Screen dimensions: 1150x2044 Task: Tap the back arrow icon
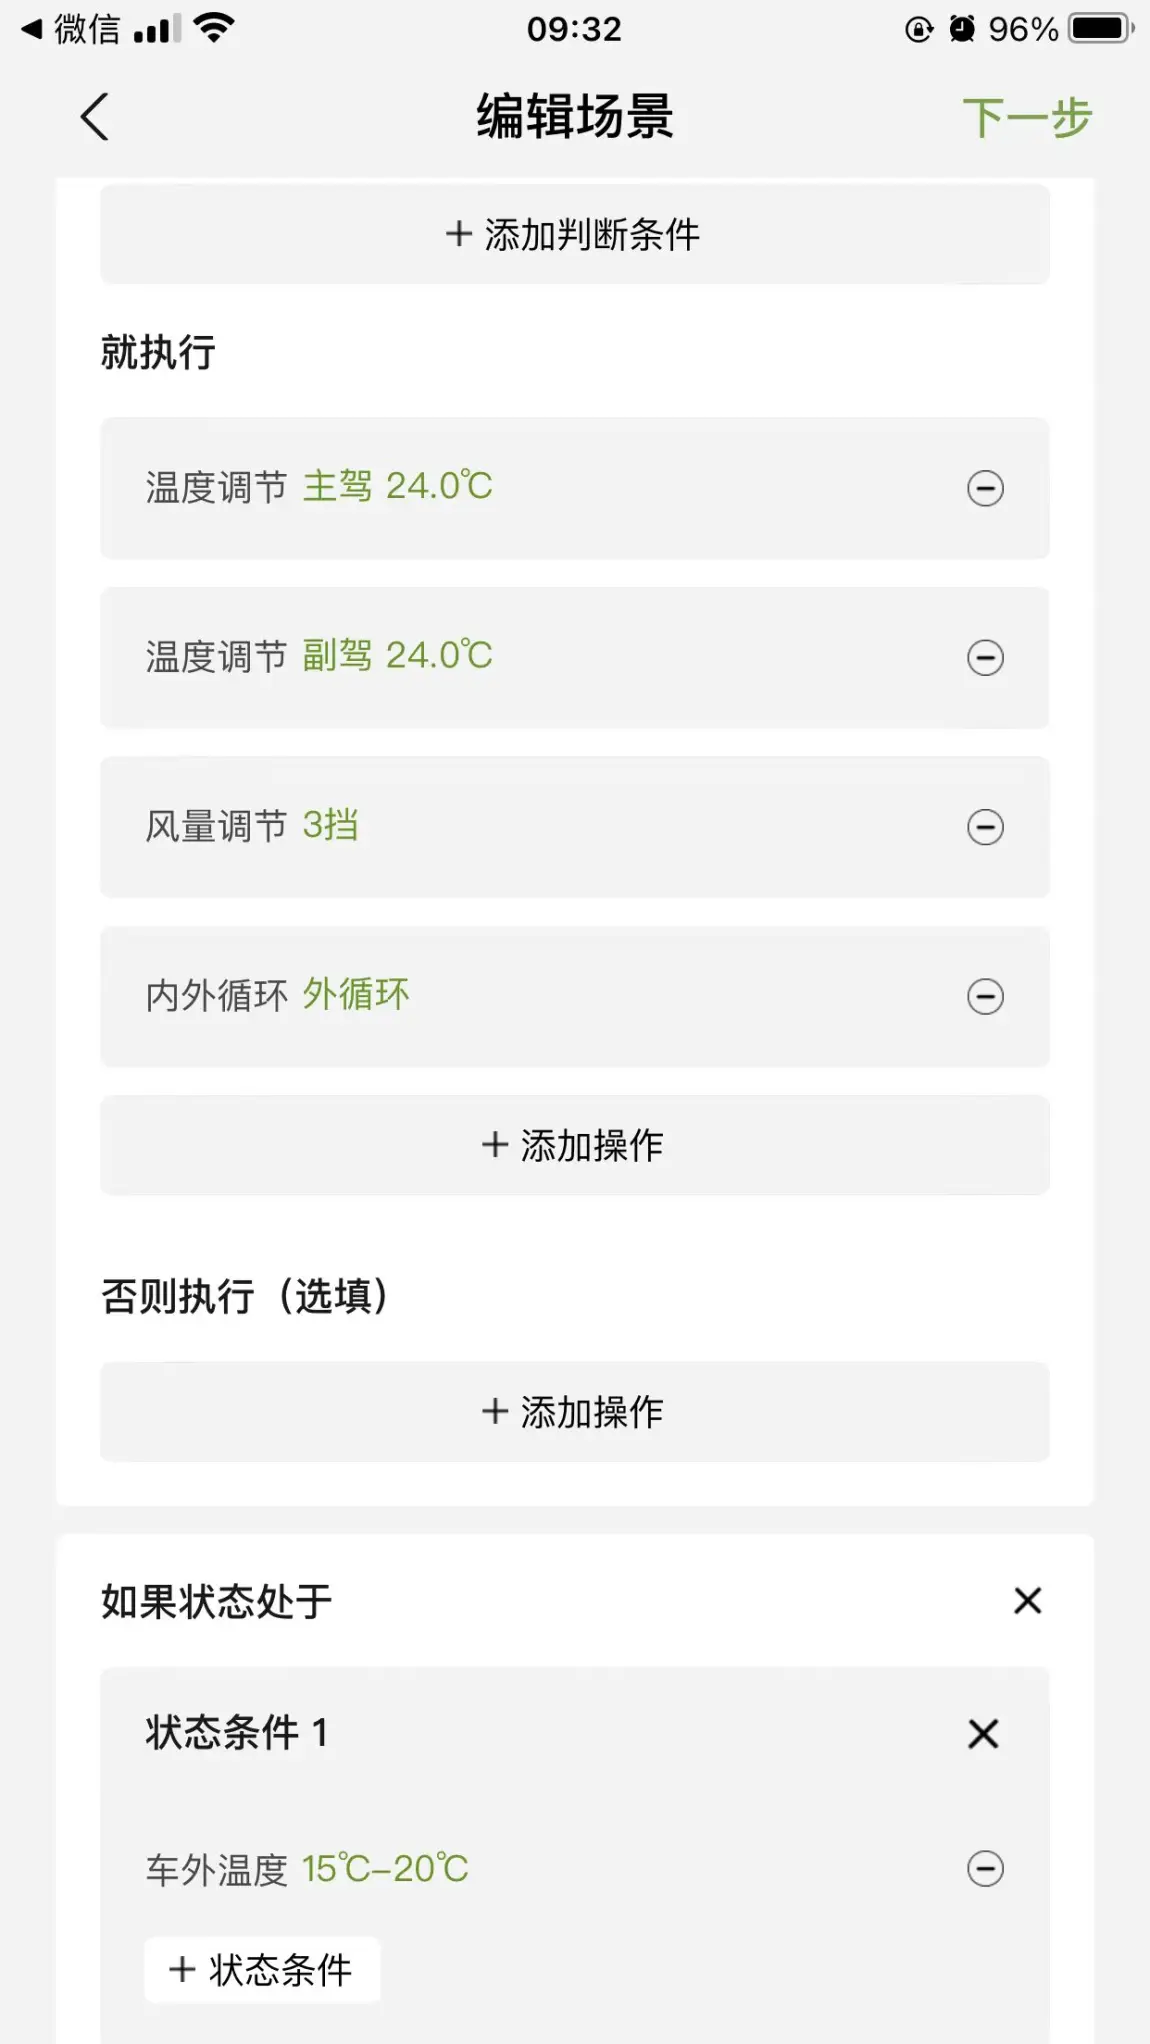tap(95, 117)
